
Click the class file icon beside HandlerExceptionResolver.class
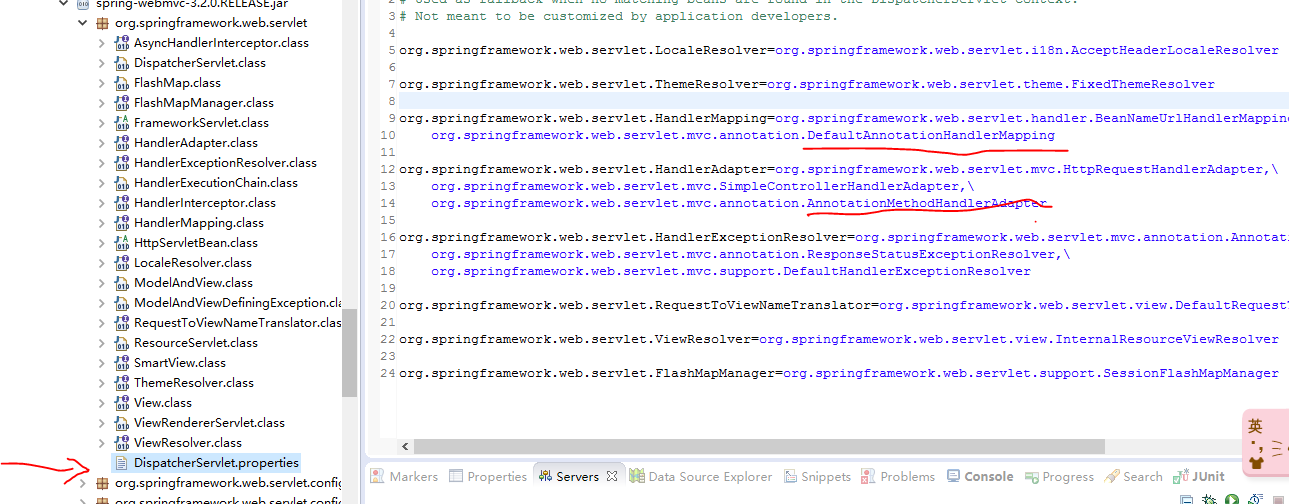pyautogui.click(x=122, y=163)
